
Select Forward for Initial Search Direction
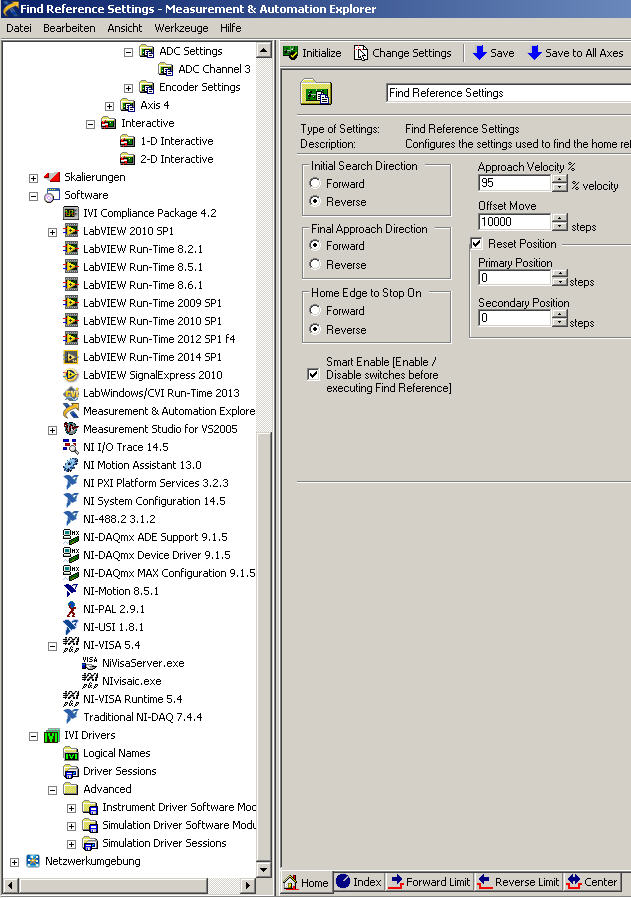pyautogui.click(x=315, y=184)
